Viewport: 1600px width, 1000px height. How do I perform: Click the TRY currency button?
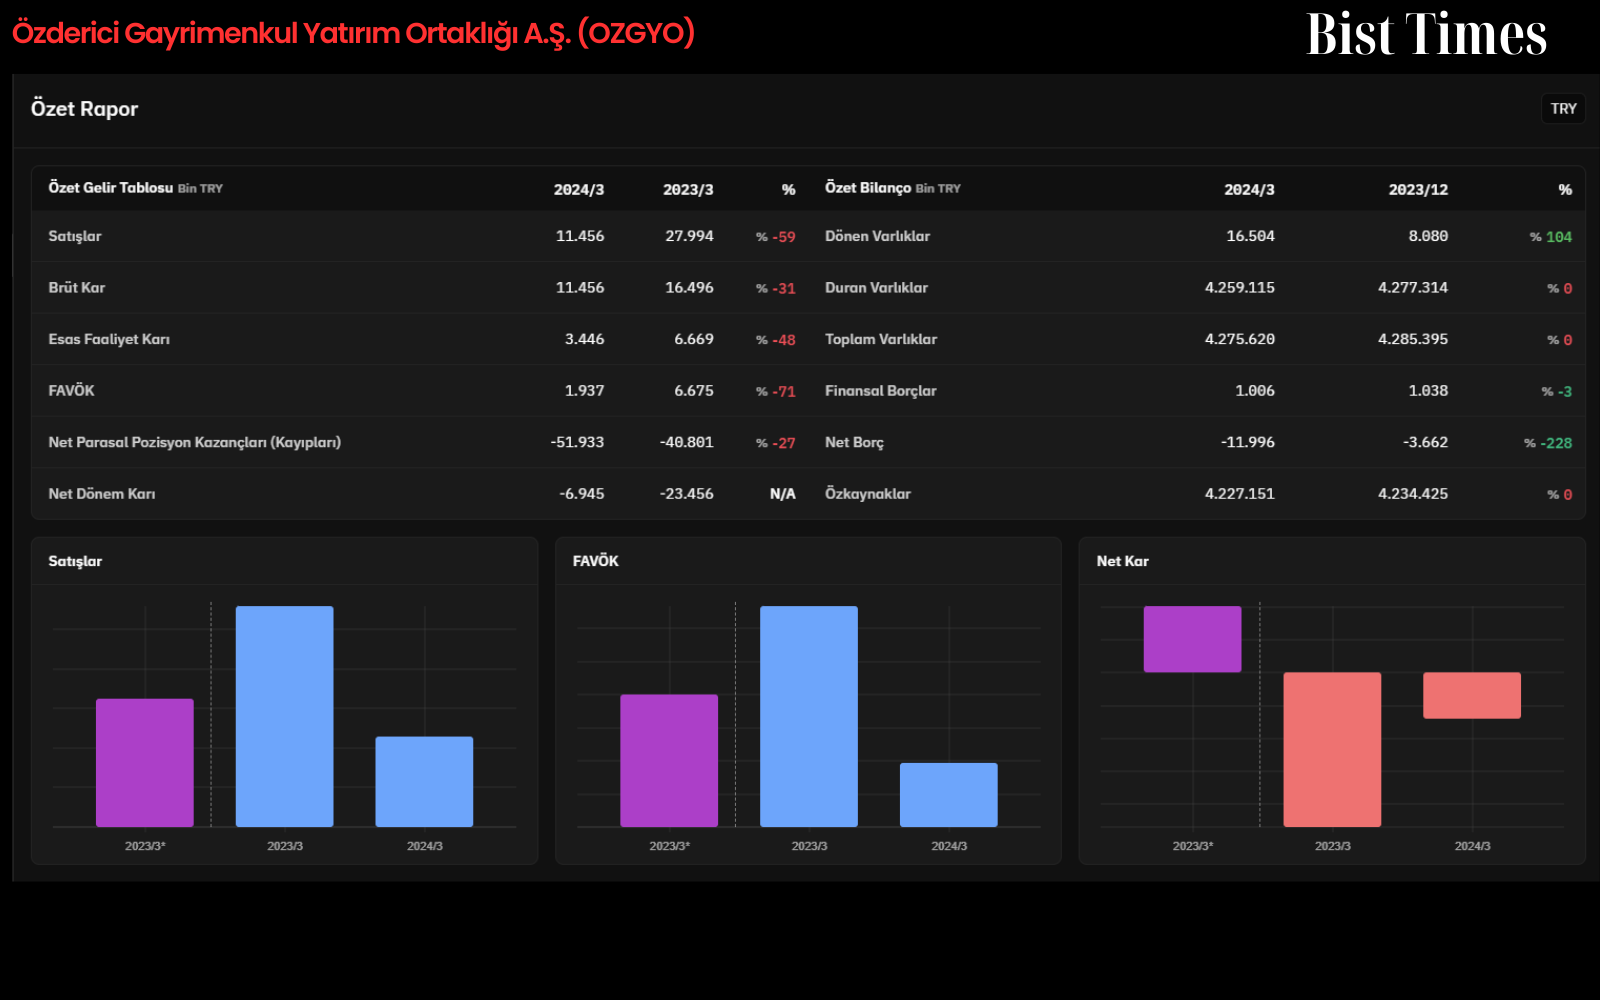coord(1563,108)
